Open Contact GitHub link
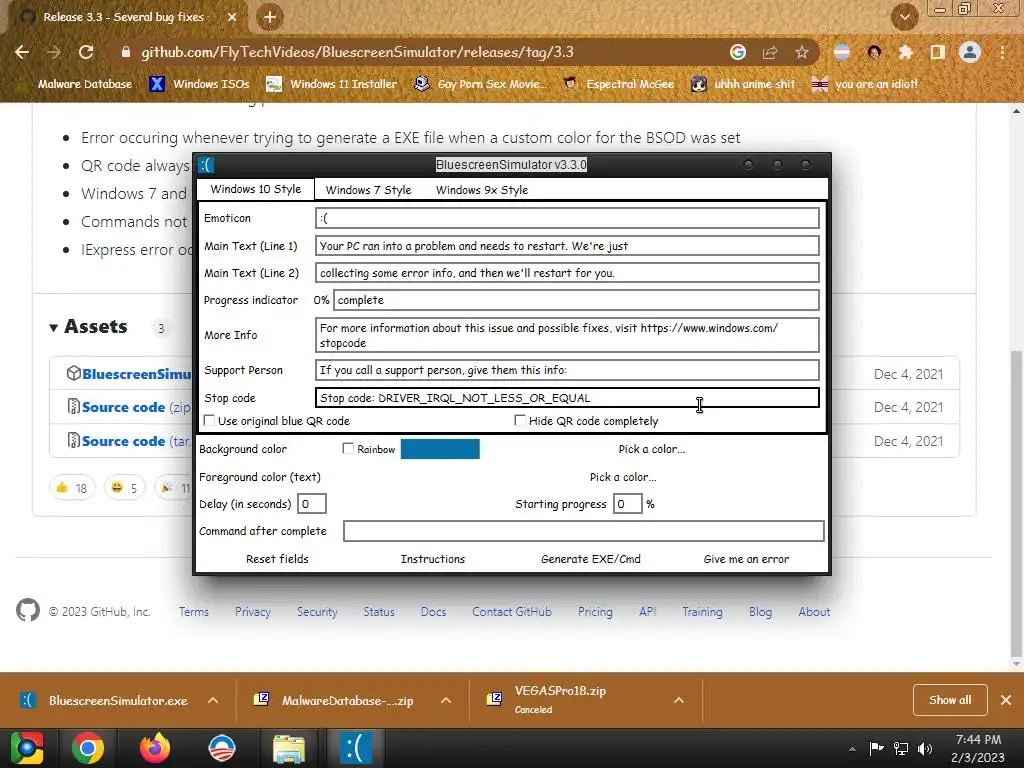This screenshot has width=1024, height=768. tap(512, 612)
